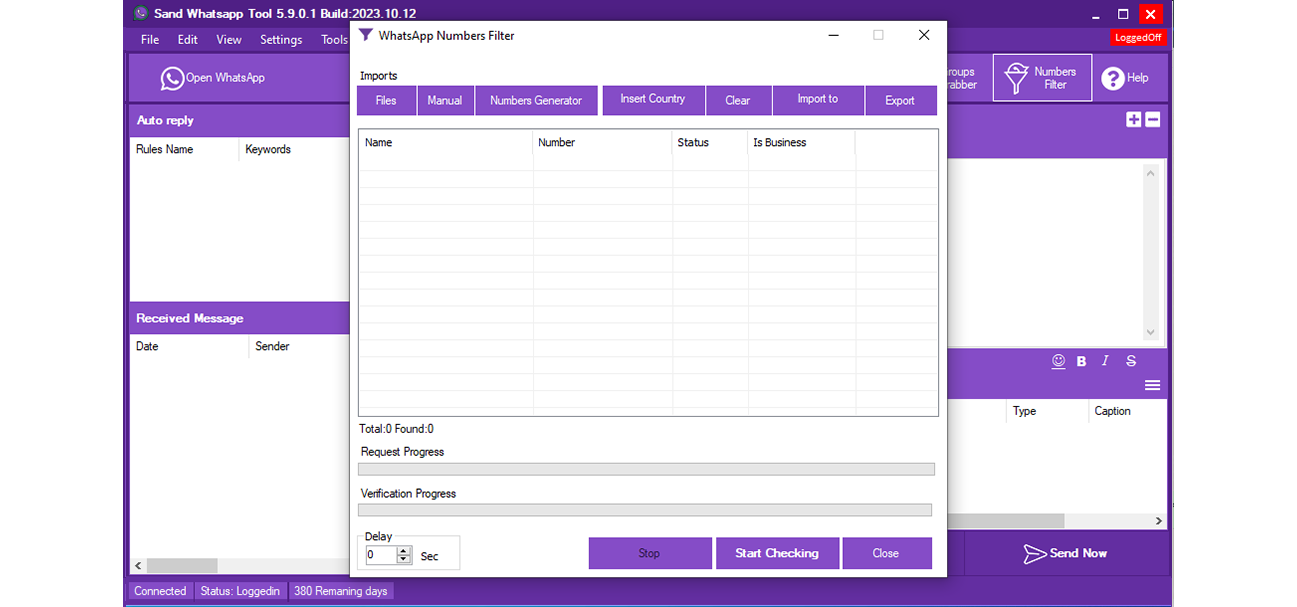Click the Manual import button
Viewport: 1297px width, 607px height.
click(445, 100)
